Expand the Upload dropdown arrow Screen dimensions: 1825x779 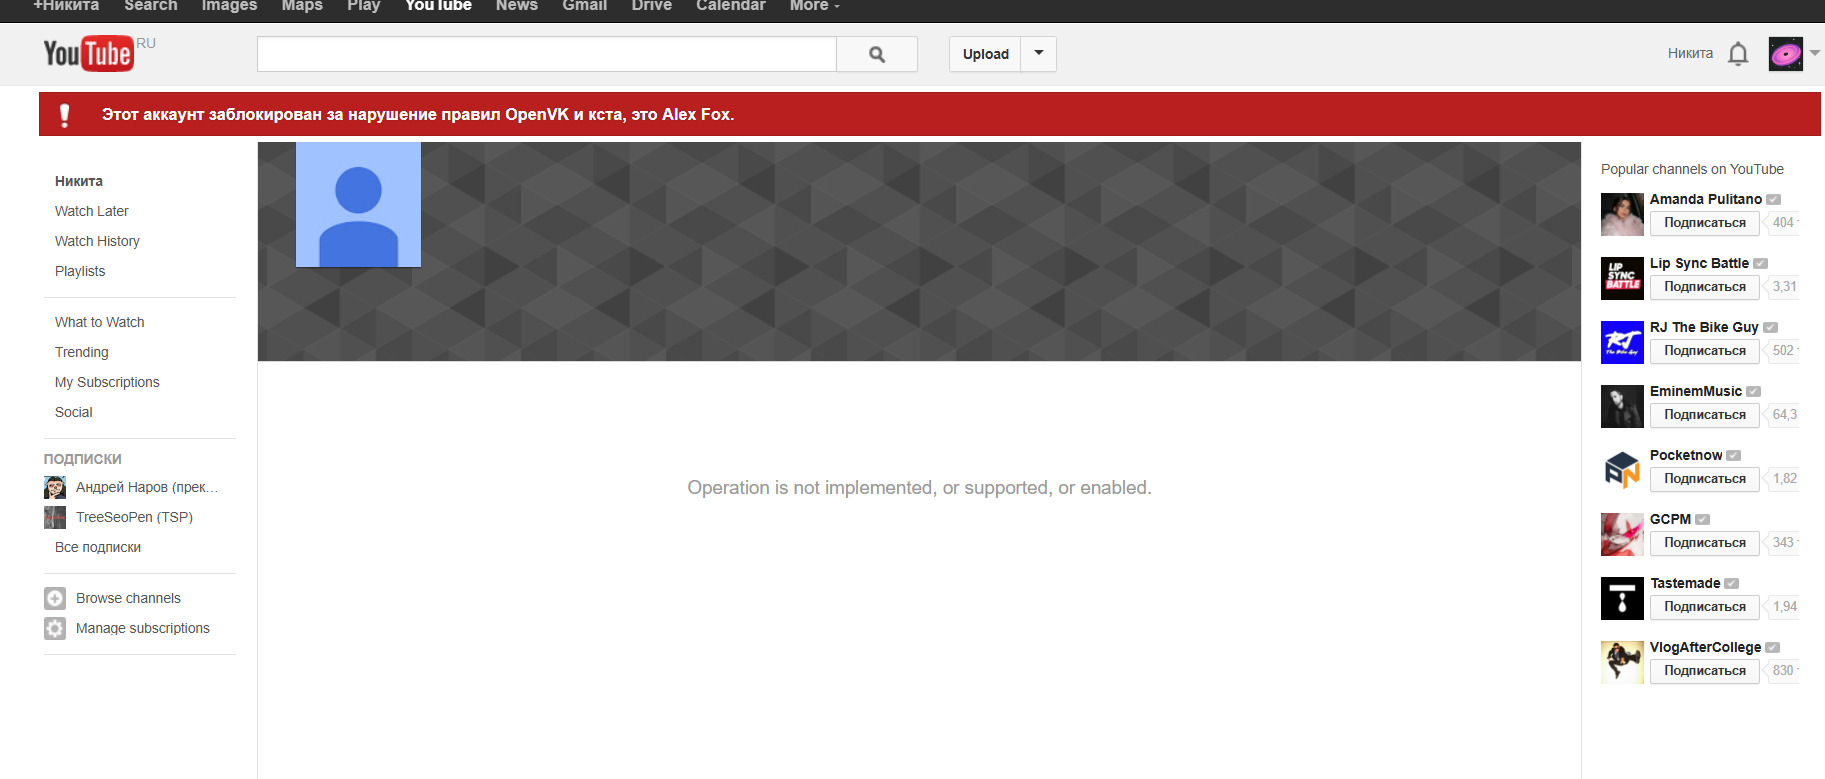coord(1039,54)
